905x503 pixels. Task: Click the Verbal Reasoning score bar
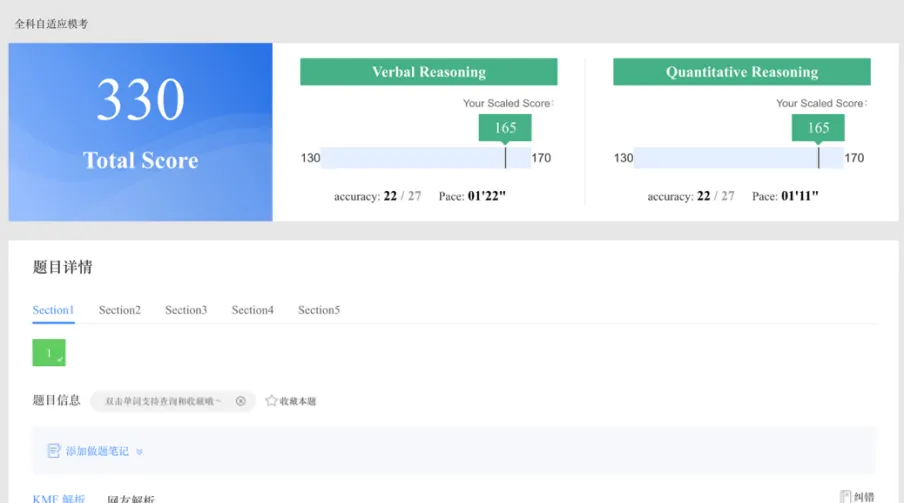pos(426,158)
